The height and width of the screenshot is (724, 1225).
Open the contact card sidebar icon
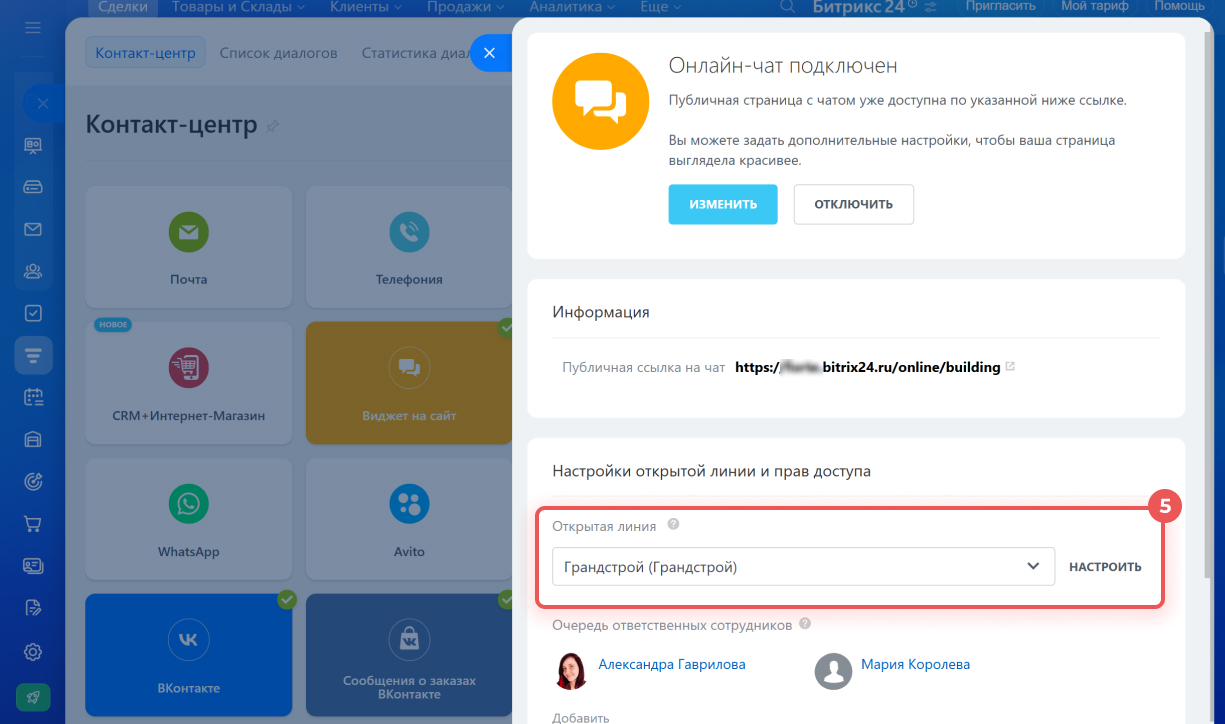pyautogui.click(x=33, y=565)
